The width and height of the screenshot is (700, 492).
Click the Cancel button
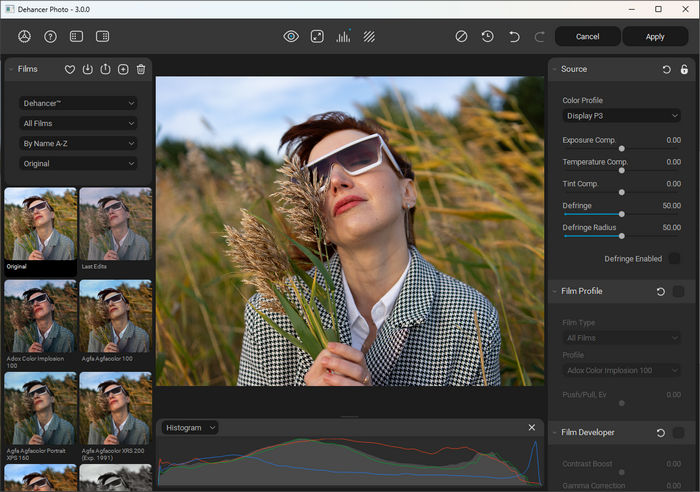pyautogui.click(x=588, y=37)
